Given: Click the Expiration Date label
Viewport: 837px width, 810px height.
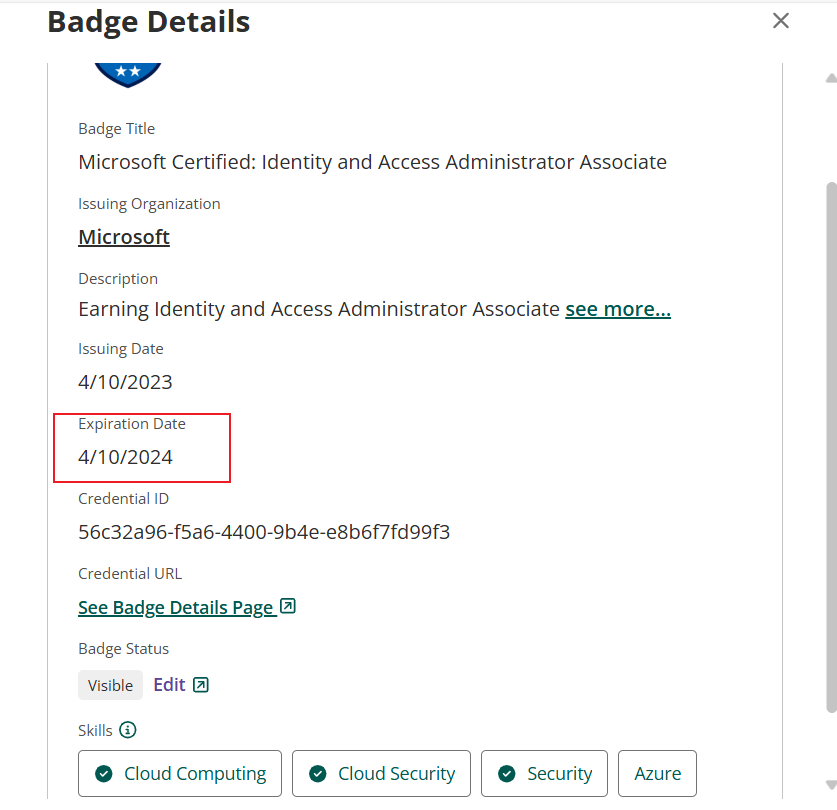Looking at the screenshot, I should tap(132, 424).
